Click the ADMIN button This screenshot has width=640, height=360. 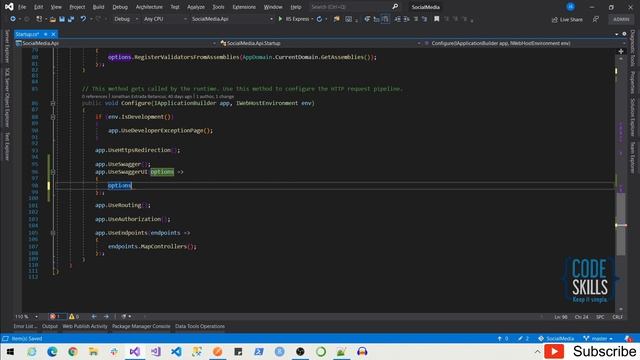621,19
